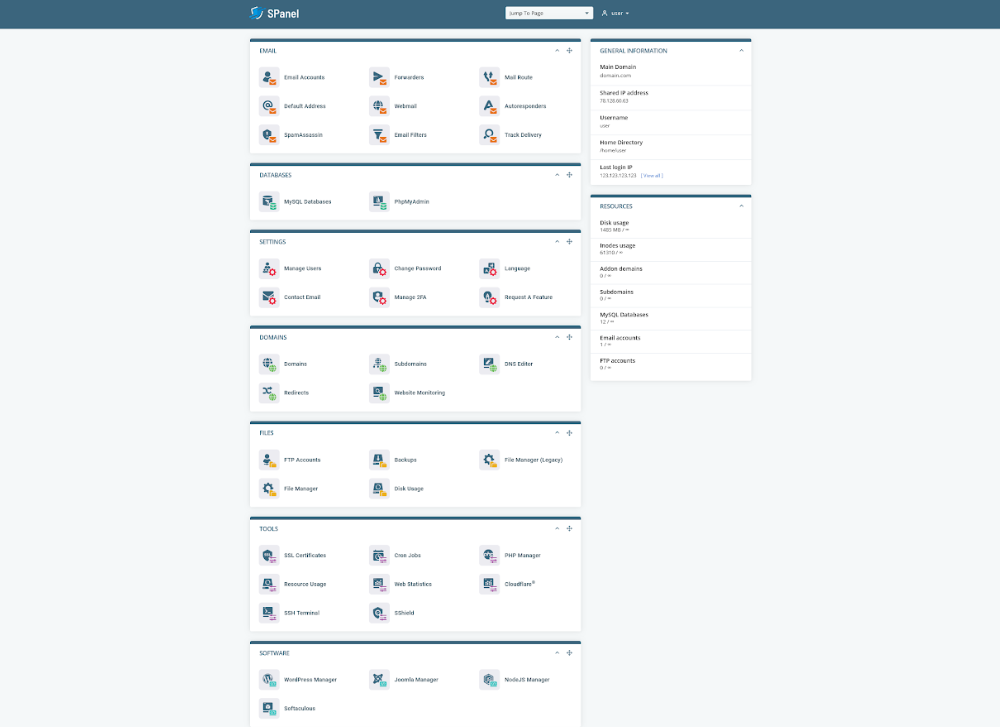Open the File Manager

pos(300,488)
